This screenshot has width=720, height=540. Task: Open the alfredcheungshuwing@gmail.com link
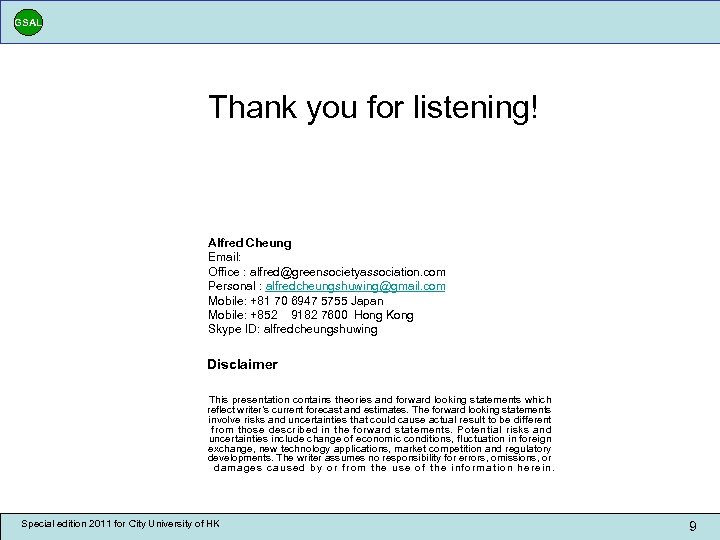click(355, 286)
